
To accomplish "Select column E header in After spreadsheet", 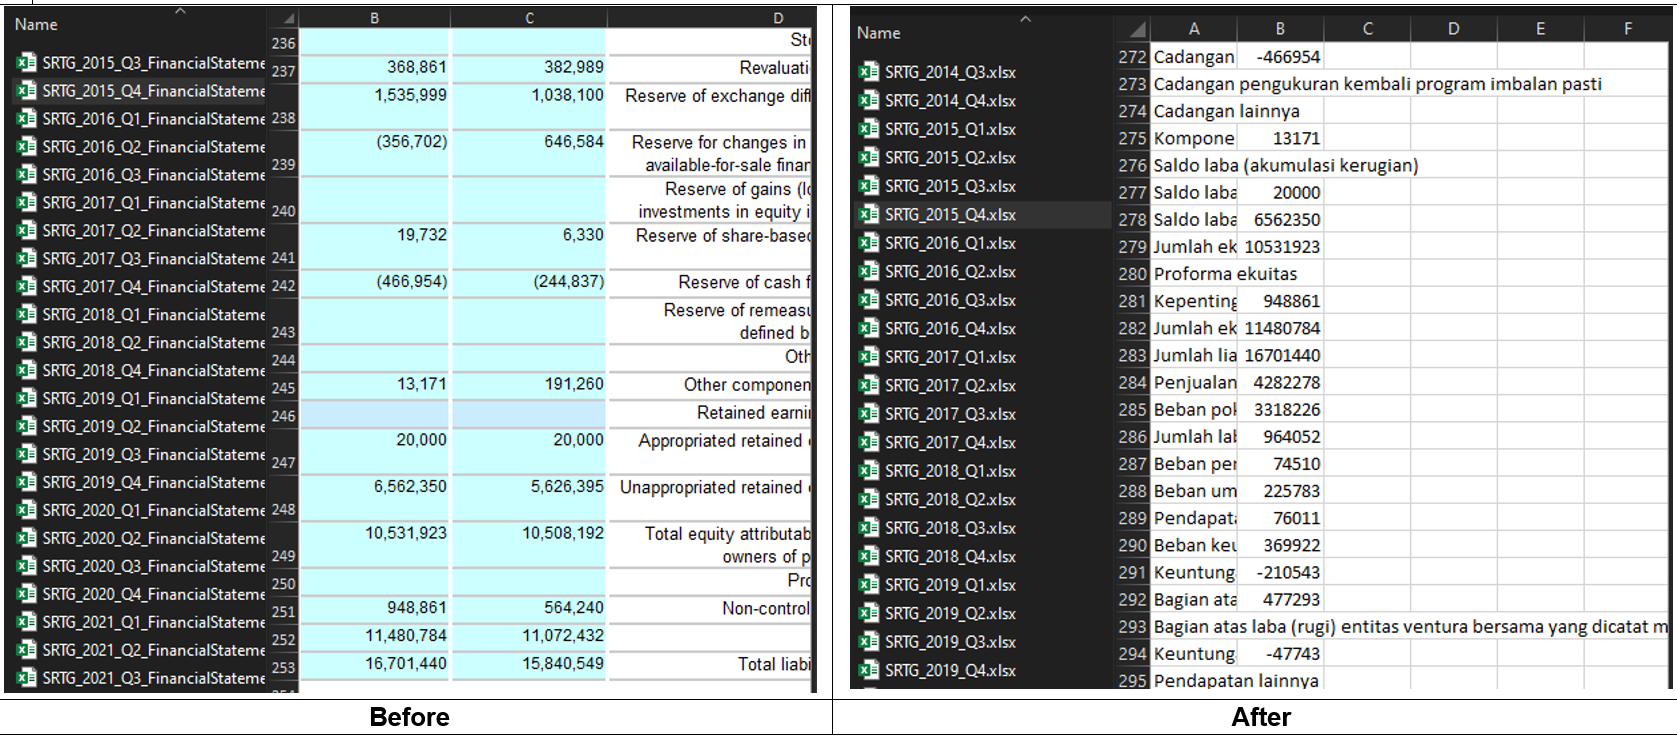I will [1540, 29].
